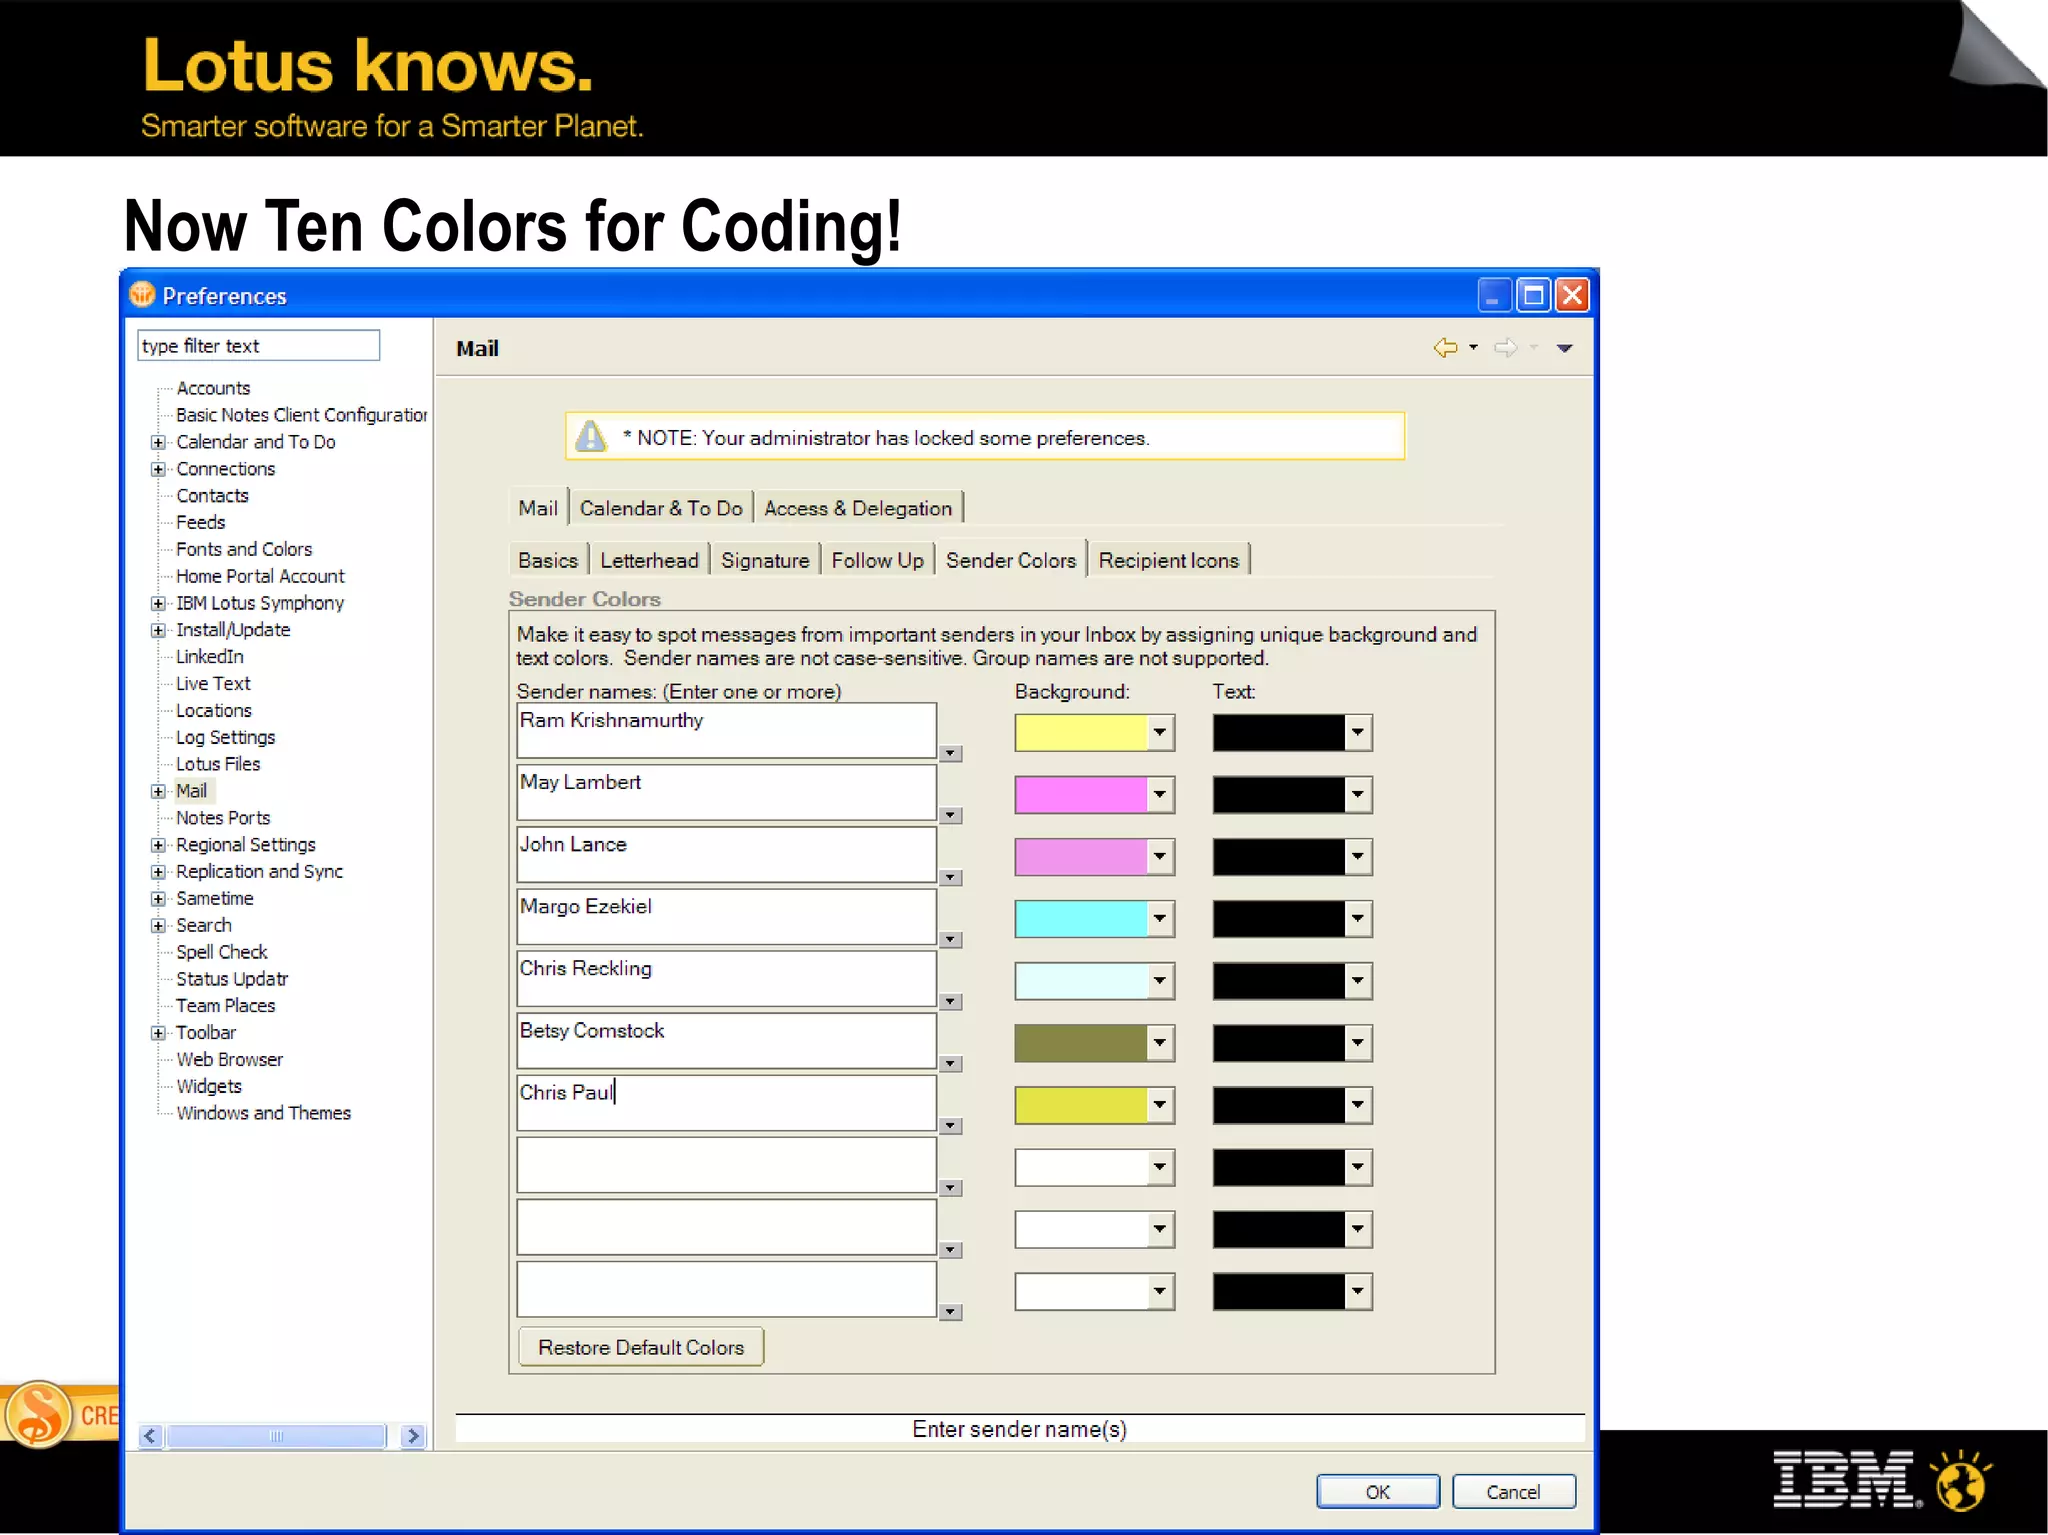Screen dimensions: 2048x1535
Task: Expand the Connections tree node
Action: click(158, 469)
